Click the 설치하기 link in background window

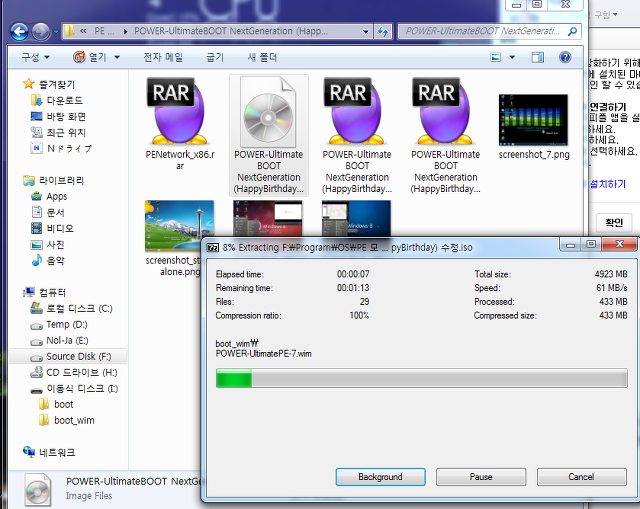point(608,184)
